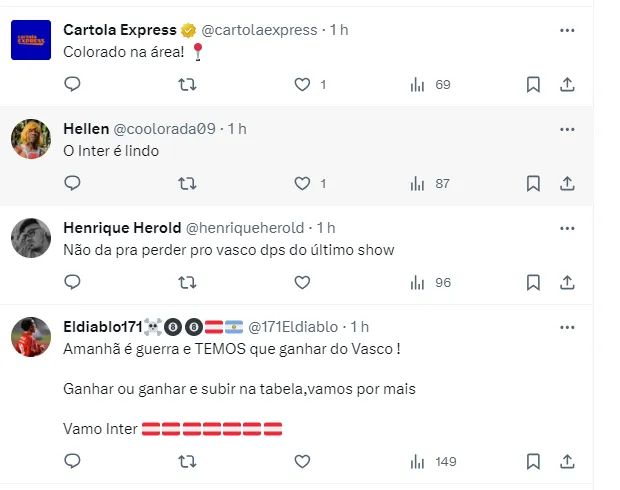Reply to Cartola Express tweet

click(72, 85)
